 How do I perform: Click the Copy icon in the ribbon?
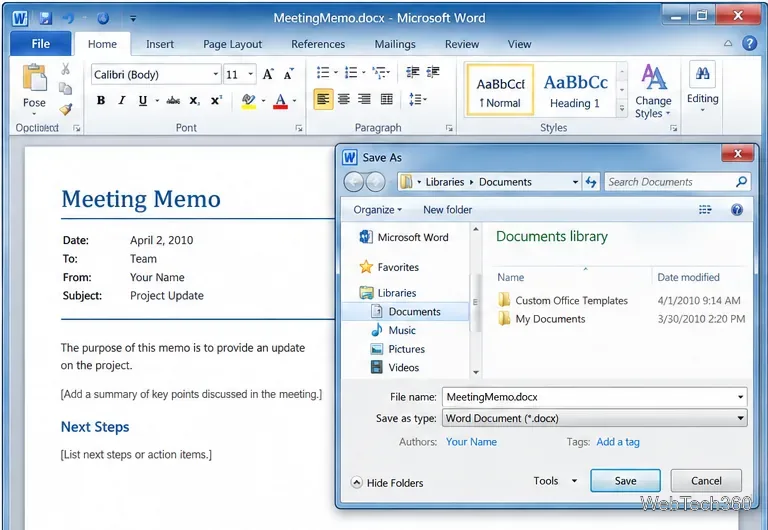tap(65, 89)
